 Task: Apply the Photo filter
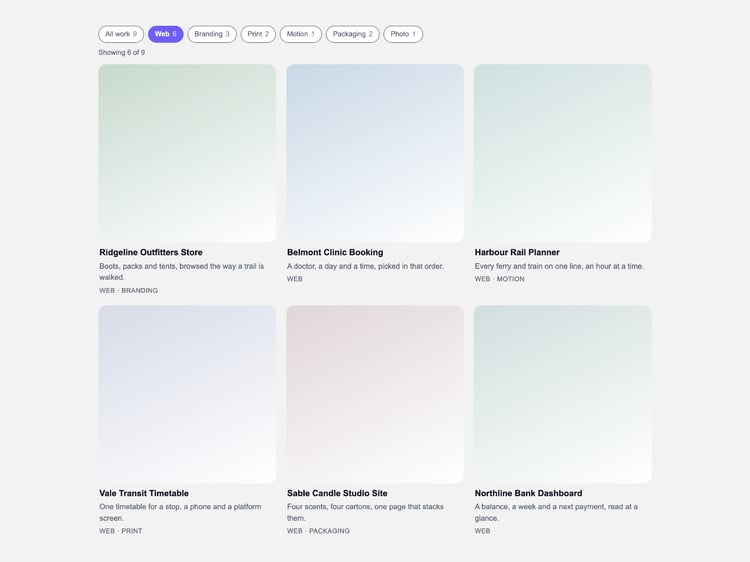pyautogui.click(x=403, y=34)
